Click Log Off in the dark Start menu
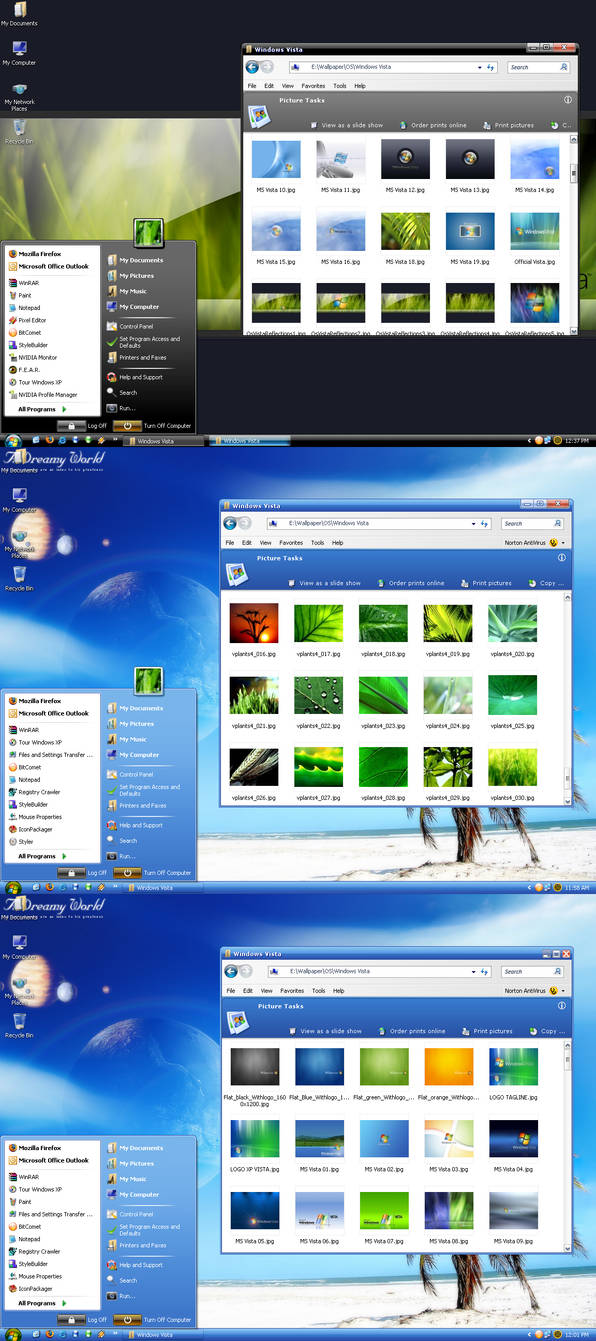 point(82,426)
